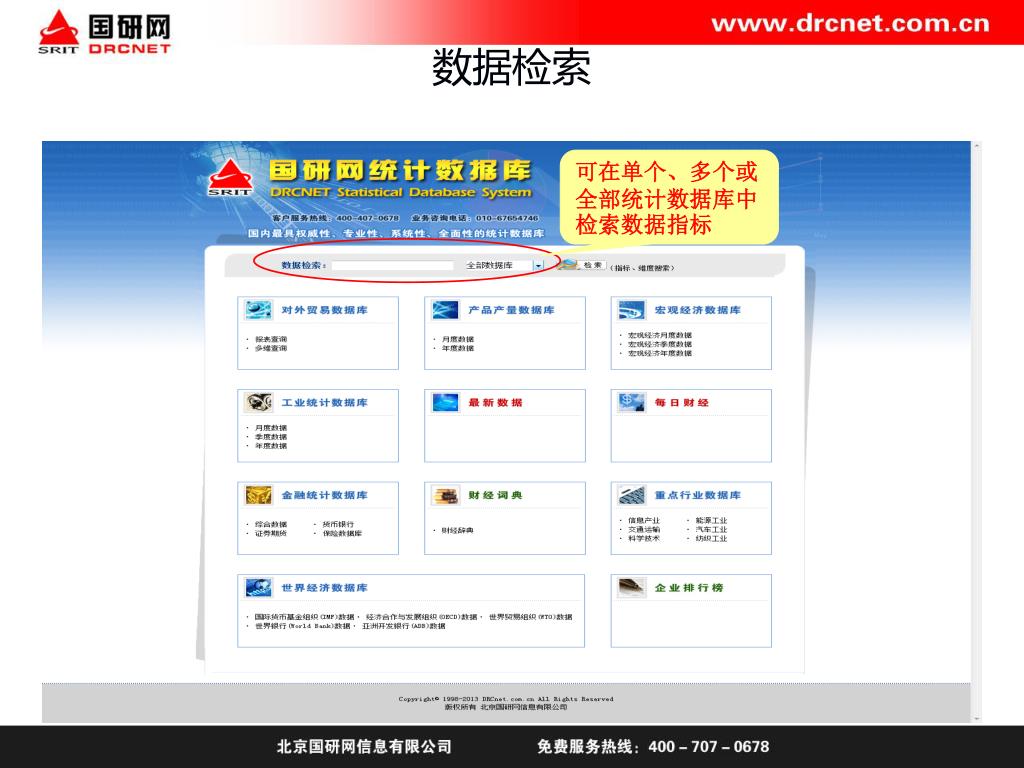Click the 对外贸易数据库 card icon
This screenshot has width=1024, height=768.
click(258, 310)
